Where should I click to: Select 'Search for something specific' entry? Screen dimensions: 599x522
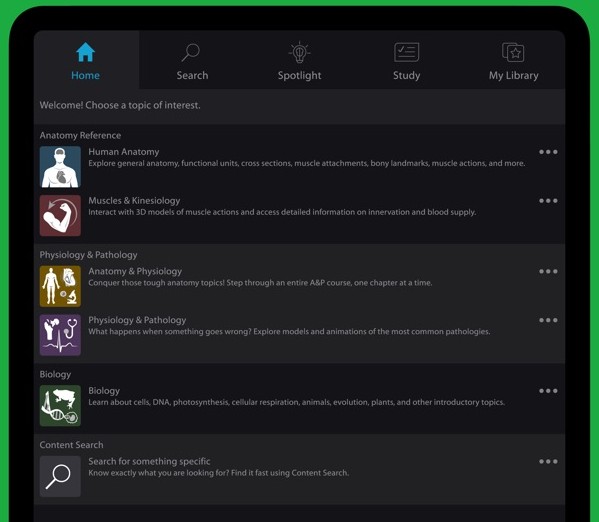click(149, 461)
